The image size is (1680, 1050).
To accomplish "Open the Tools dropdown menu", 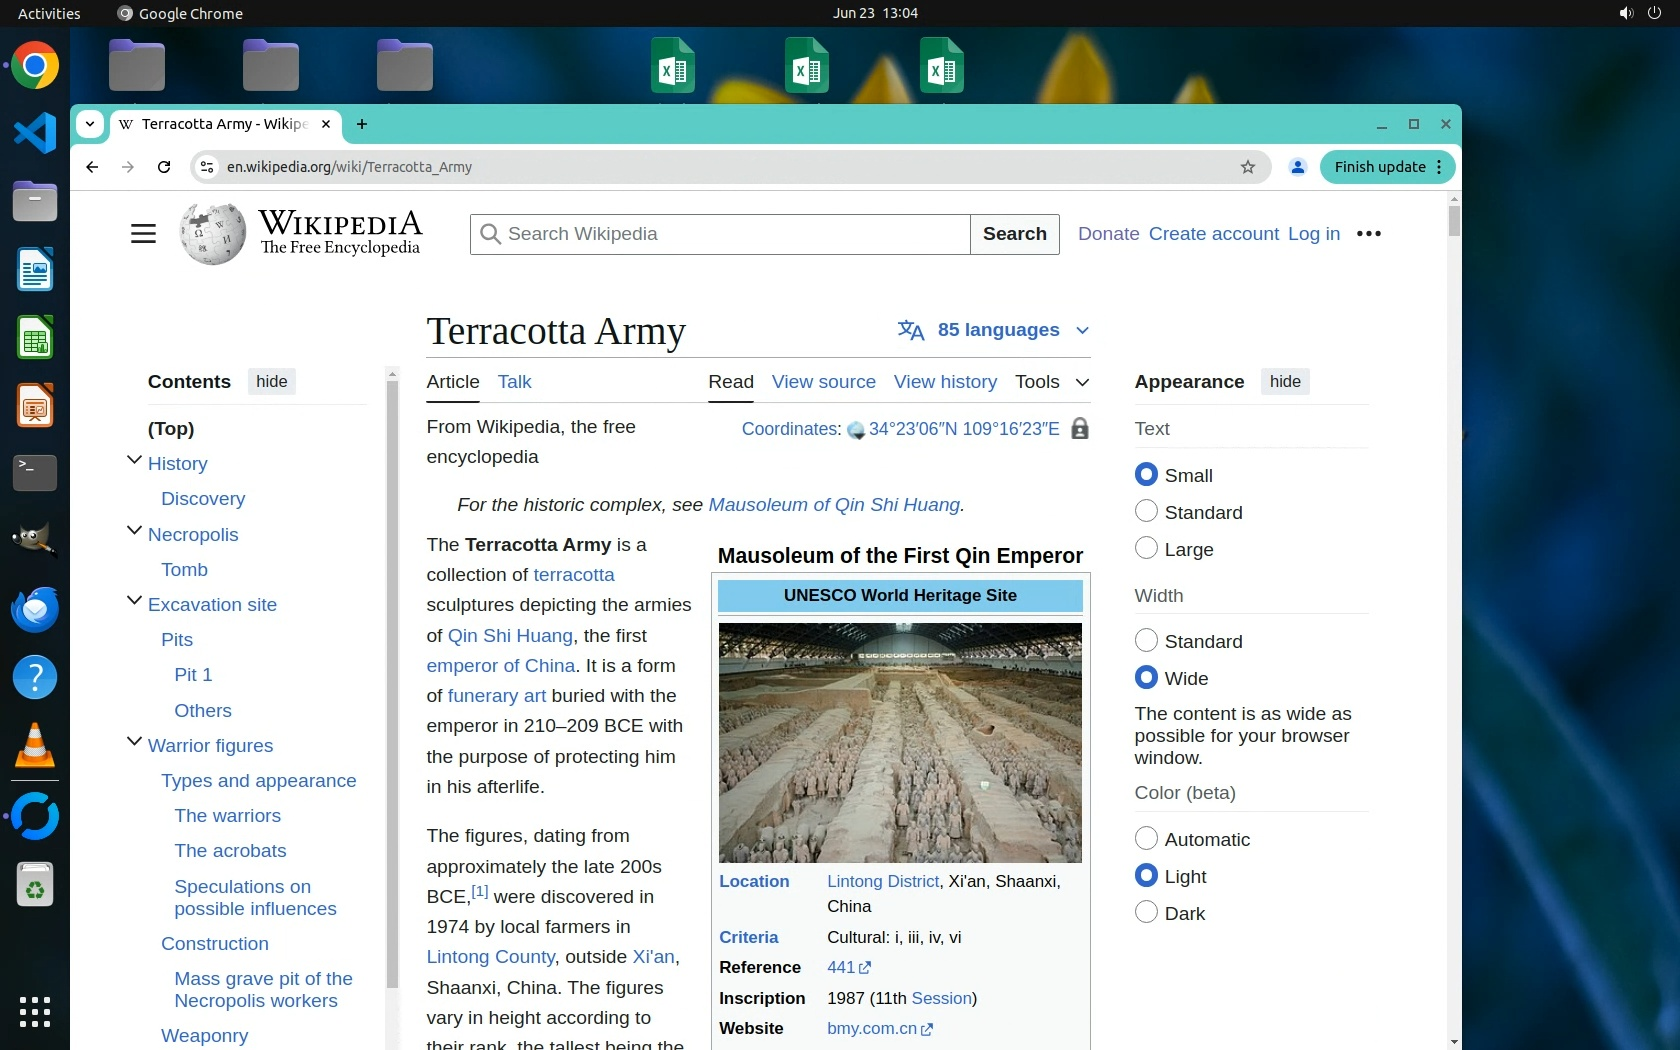I will (x=1051, y=382).
